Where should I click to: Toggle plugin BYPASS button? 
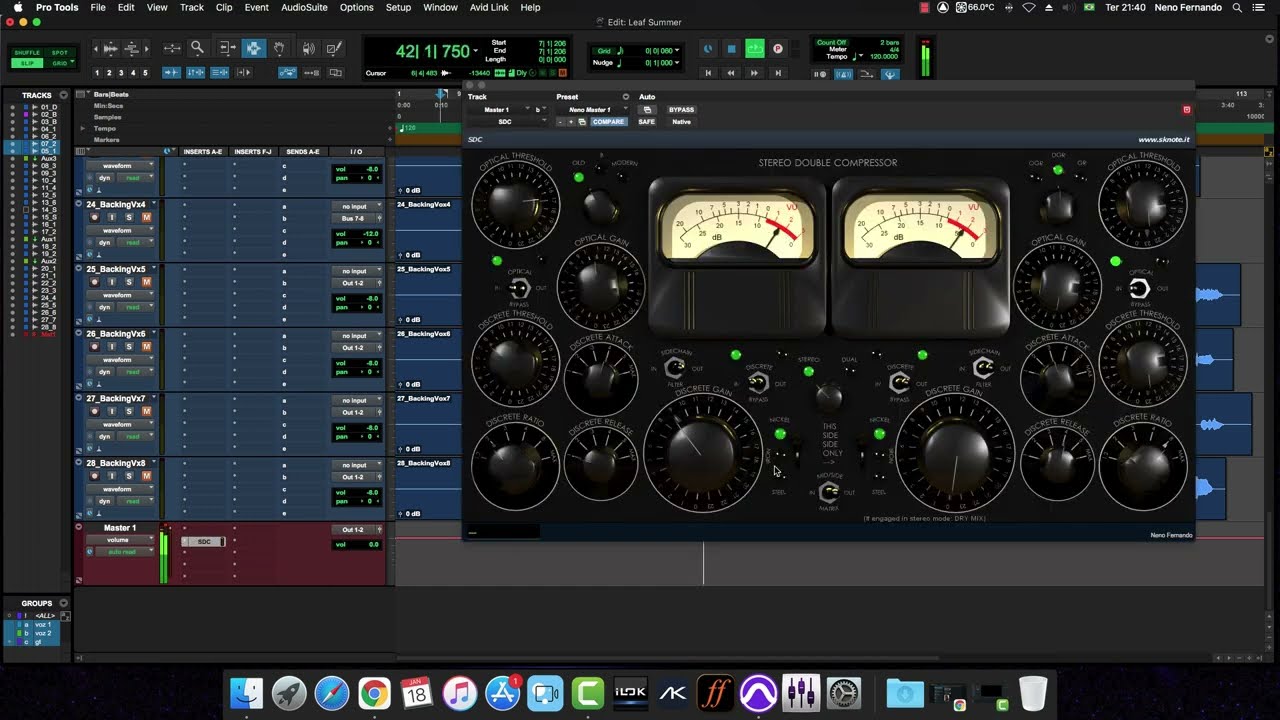tap(681, 109)
